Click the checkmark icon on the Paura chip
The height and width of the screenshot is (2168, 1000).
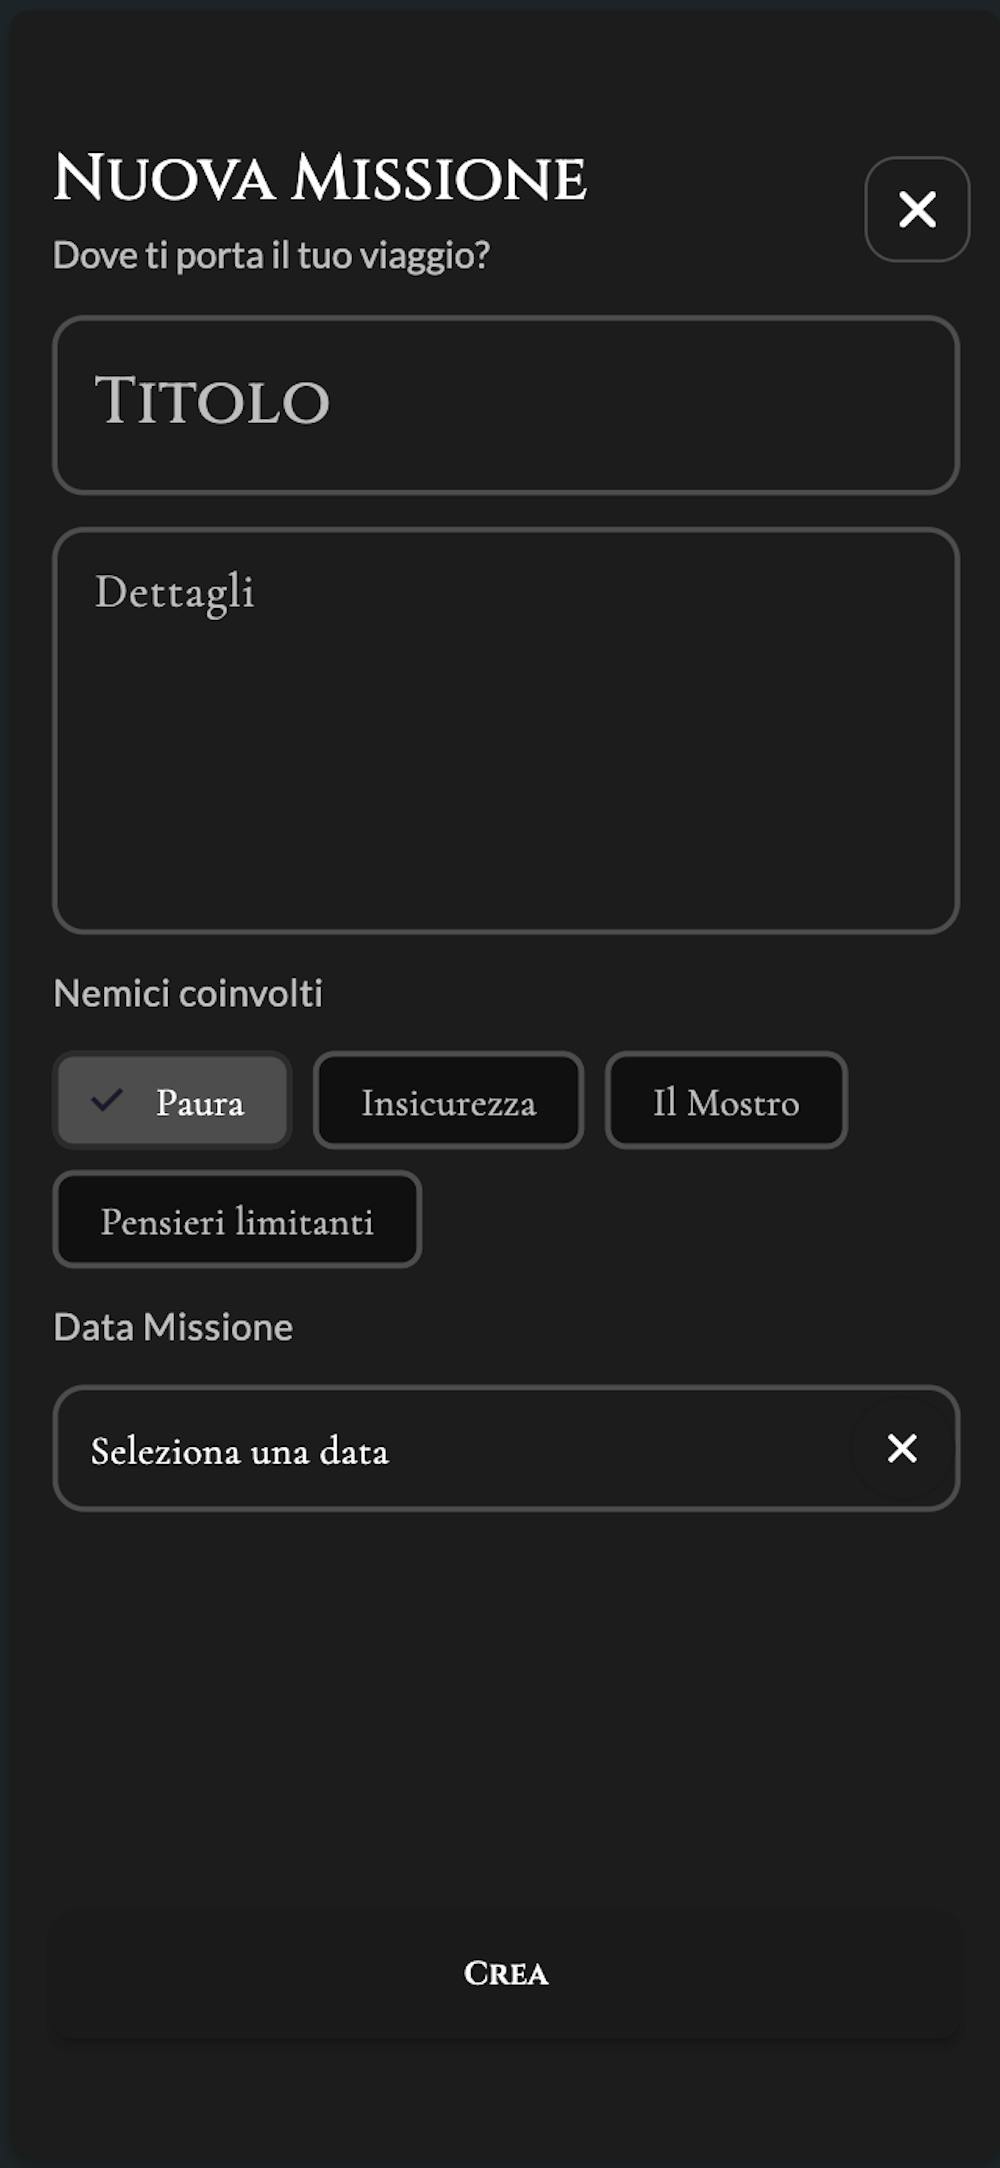pos(107,1100)
